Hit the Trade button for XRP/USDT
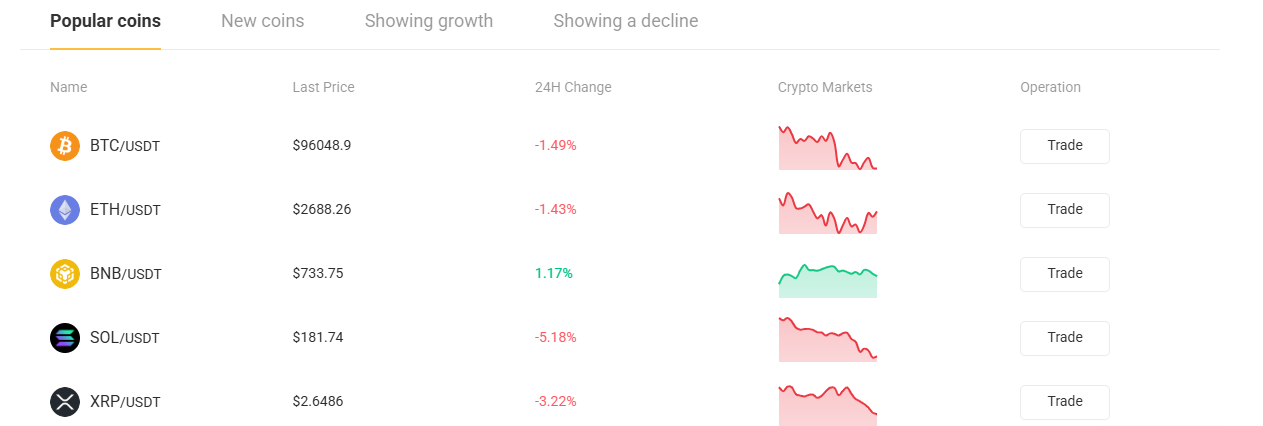 tap(1064, 402)
